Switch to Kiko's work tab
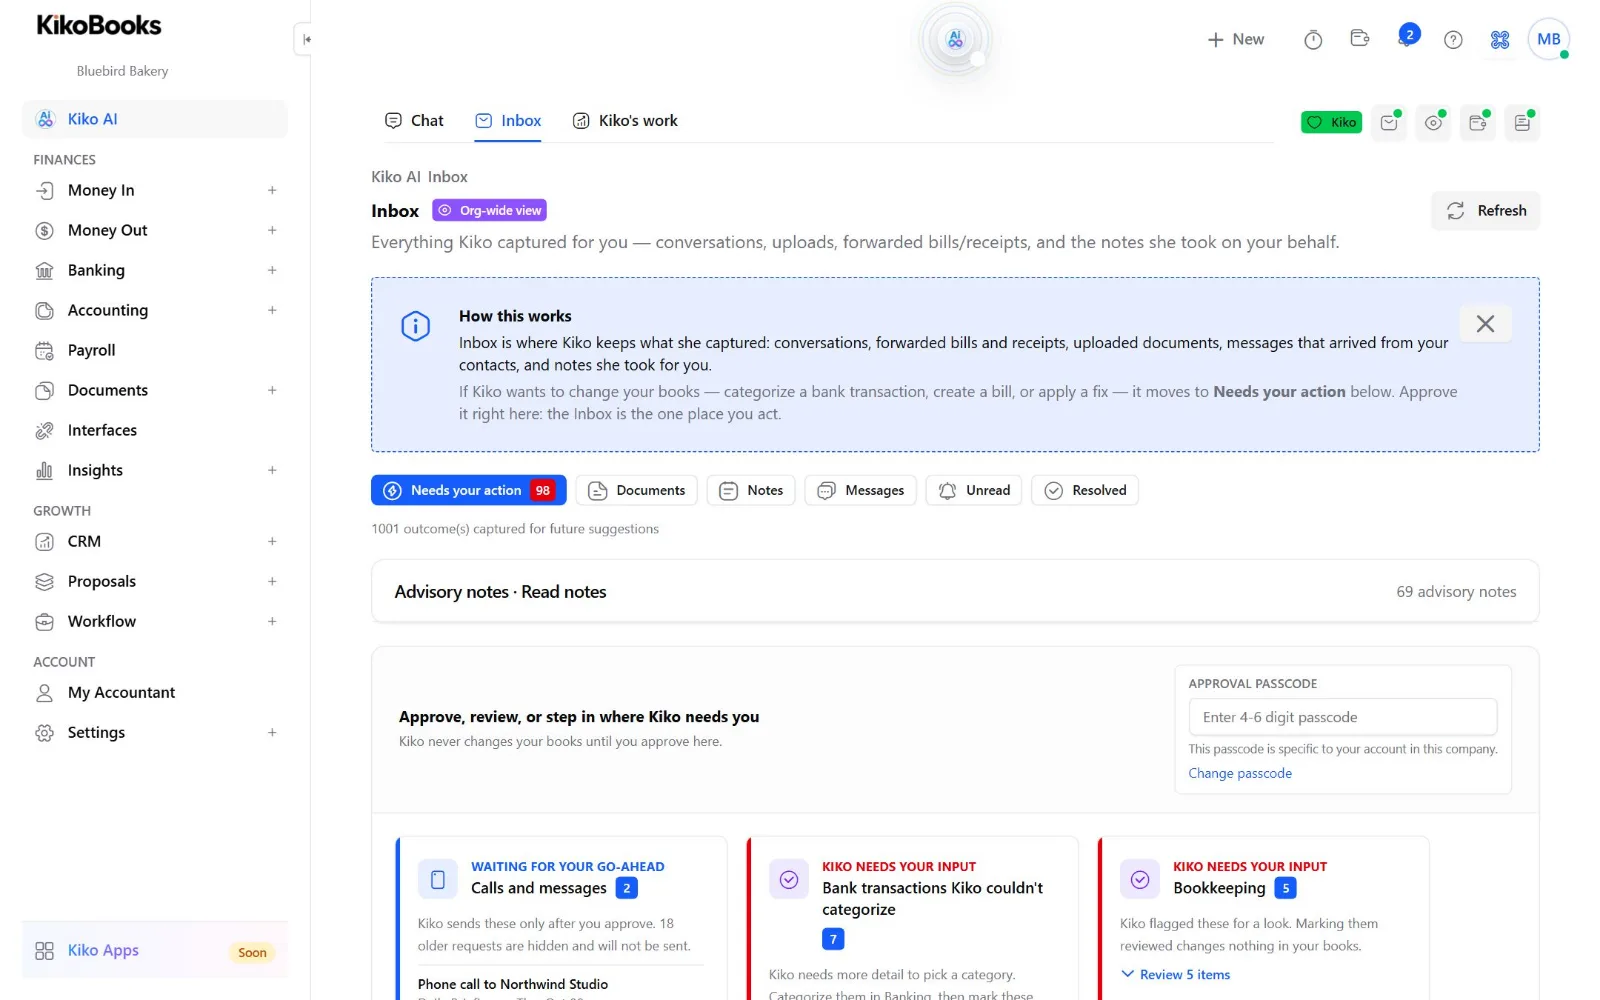The image size is (1600, 1000). (625, 121)
